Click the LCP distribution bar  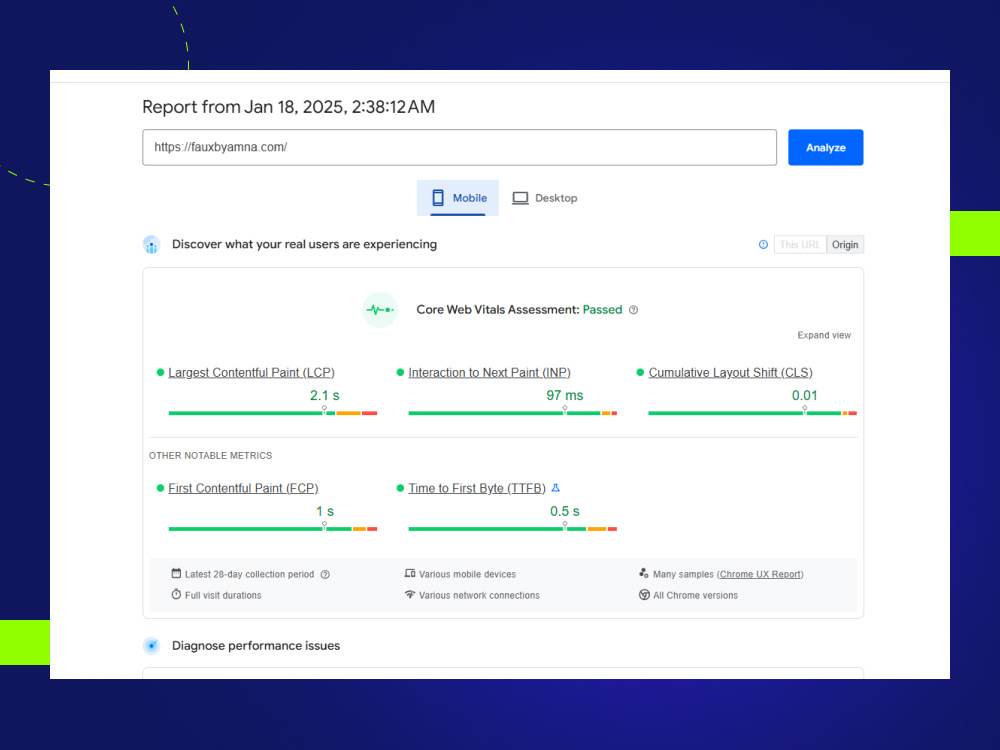[x=273, y=413]
